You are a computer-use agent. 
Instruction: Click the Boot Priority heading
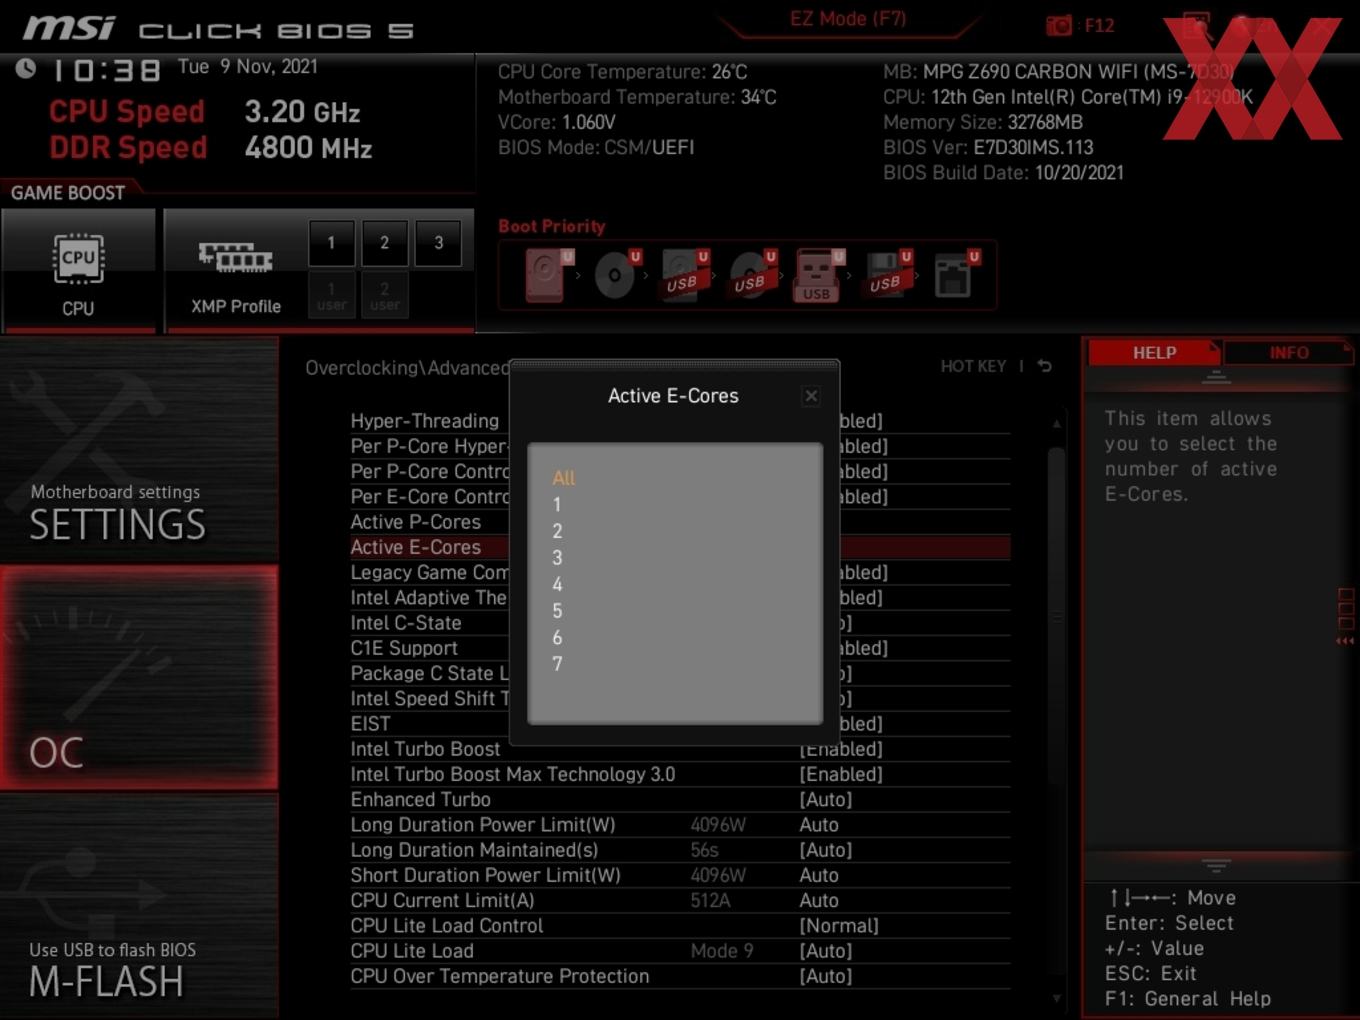coord(552,226)
